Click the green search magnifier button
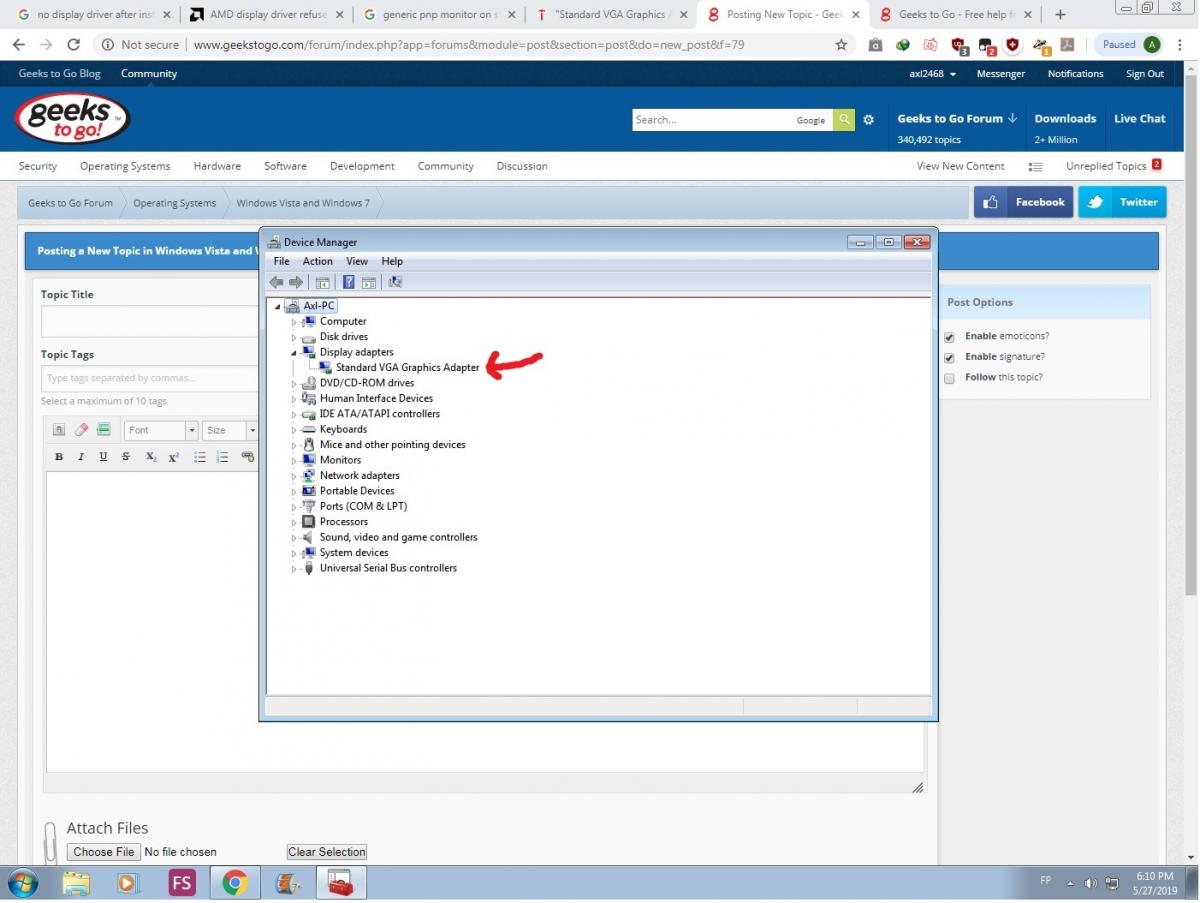This screenshot has width=1200, height=903. click(x=845, y=120)
